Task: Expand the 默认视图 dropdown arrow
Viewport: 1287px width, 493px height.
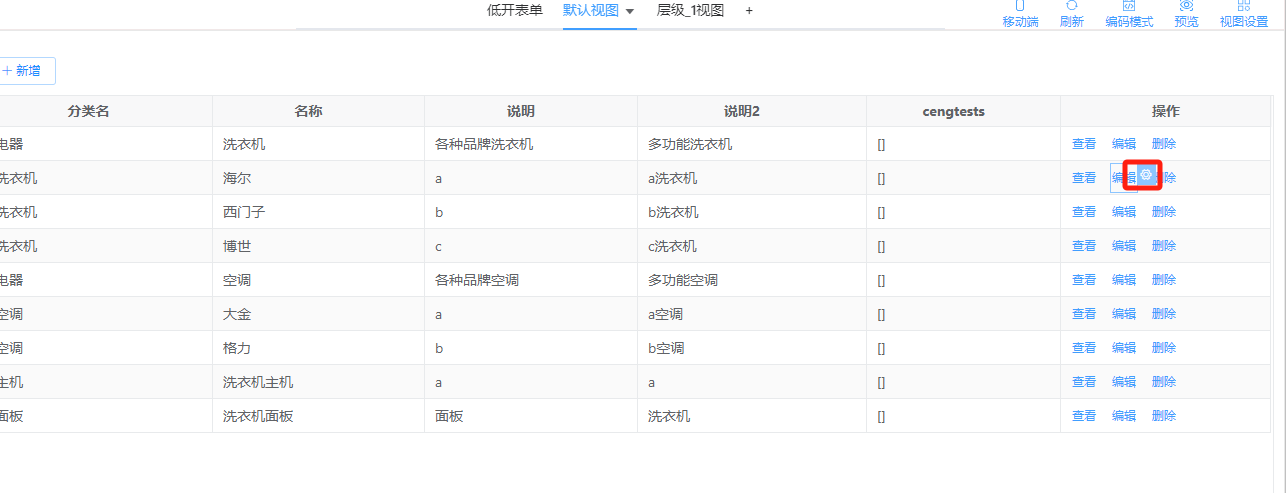Action: click(630, 11)
